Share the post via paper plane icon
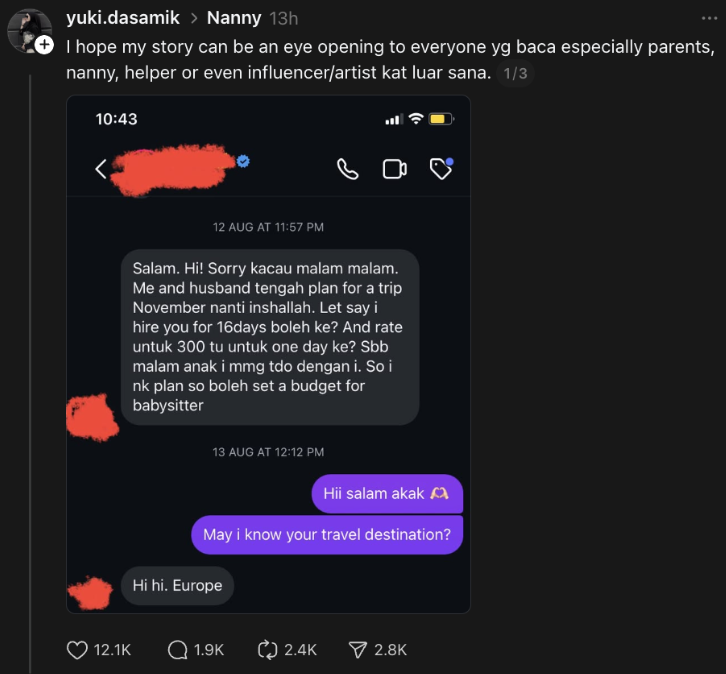The width and height of the screenshot is (726, 674). point(357,650)
